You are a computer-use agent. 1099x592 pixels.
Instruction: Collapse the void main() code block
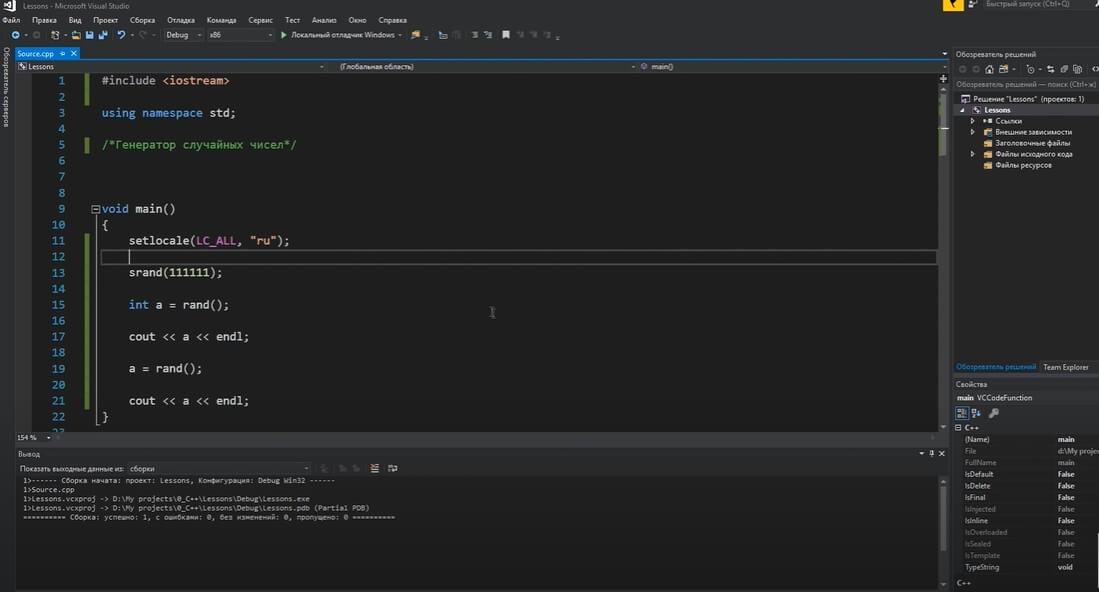click(x=95, y=209)
